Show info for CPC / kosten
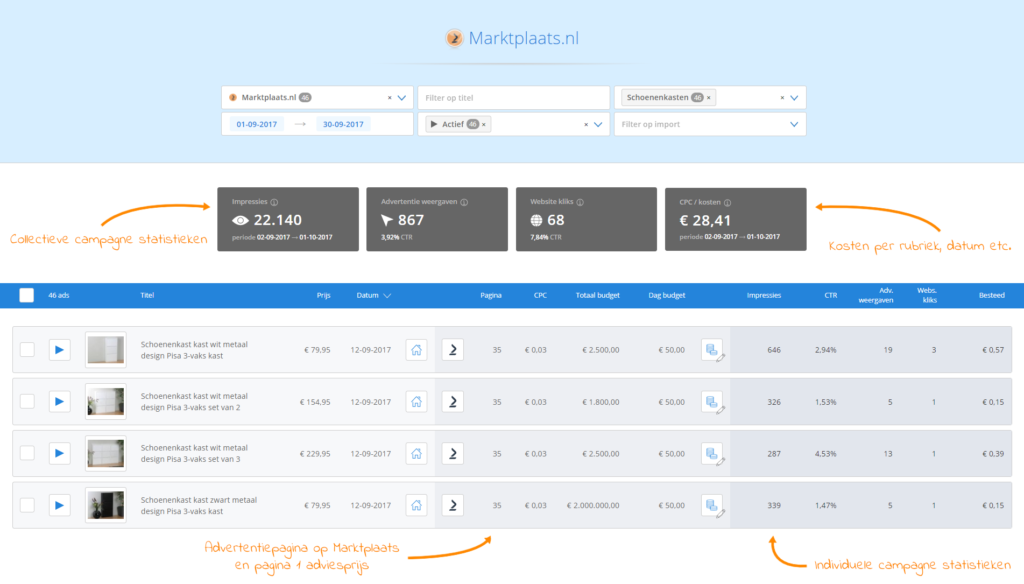This screenshot has height=584, width=1024. click(x=728, y=203)
